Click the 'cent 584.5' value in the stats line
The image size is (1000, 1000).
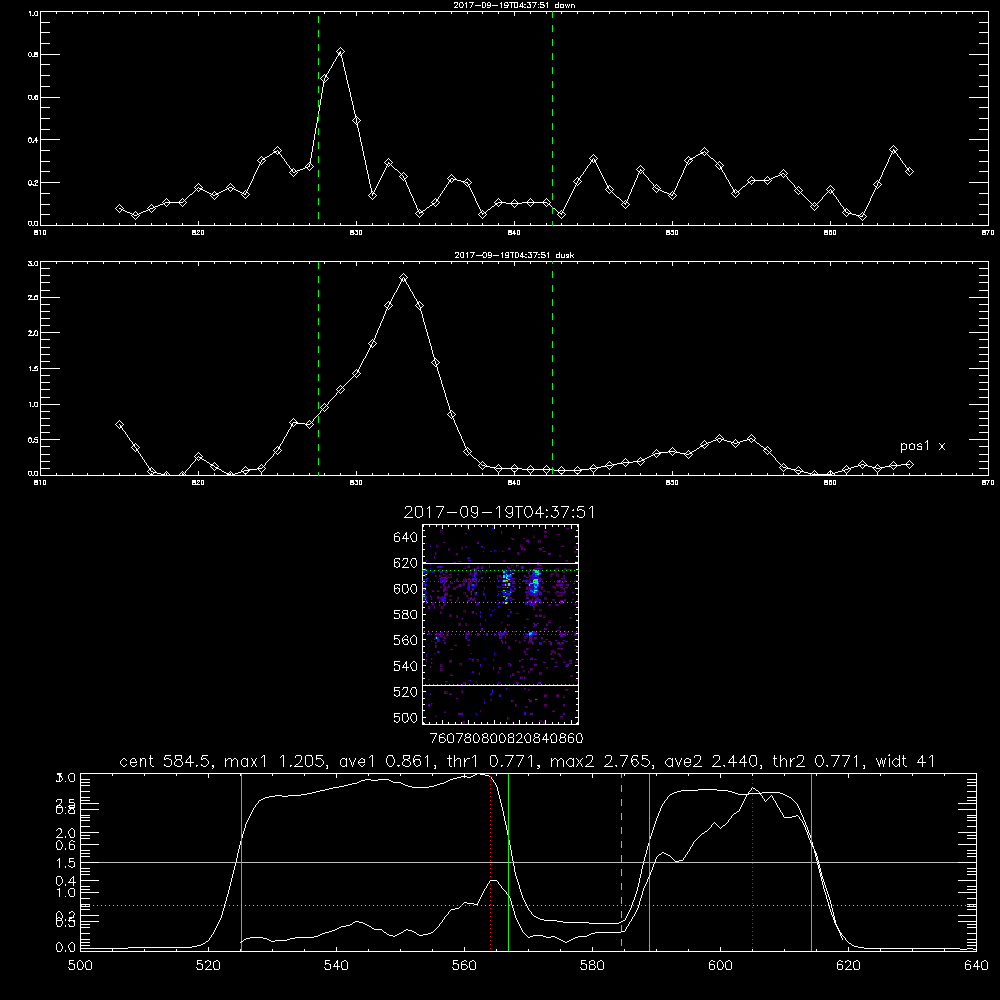pos(165,761)
